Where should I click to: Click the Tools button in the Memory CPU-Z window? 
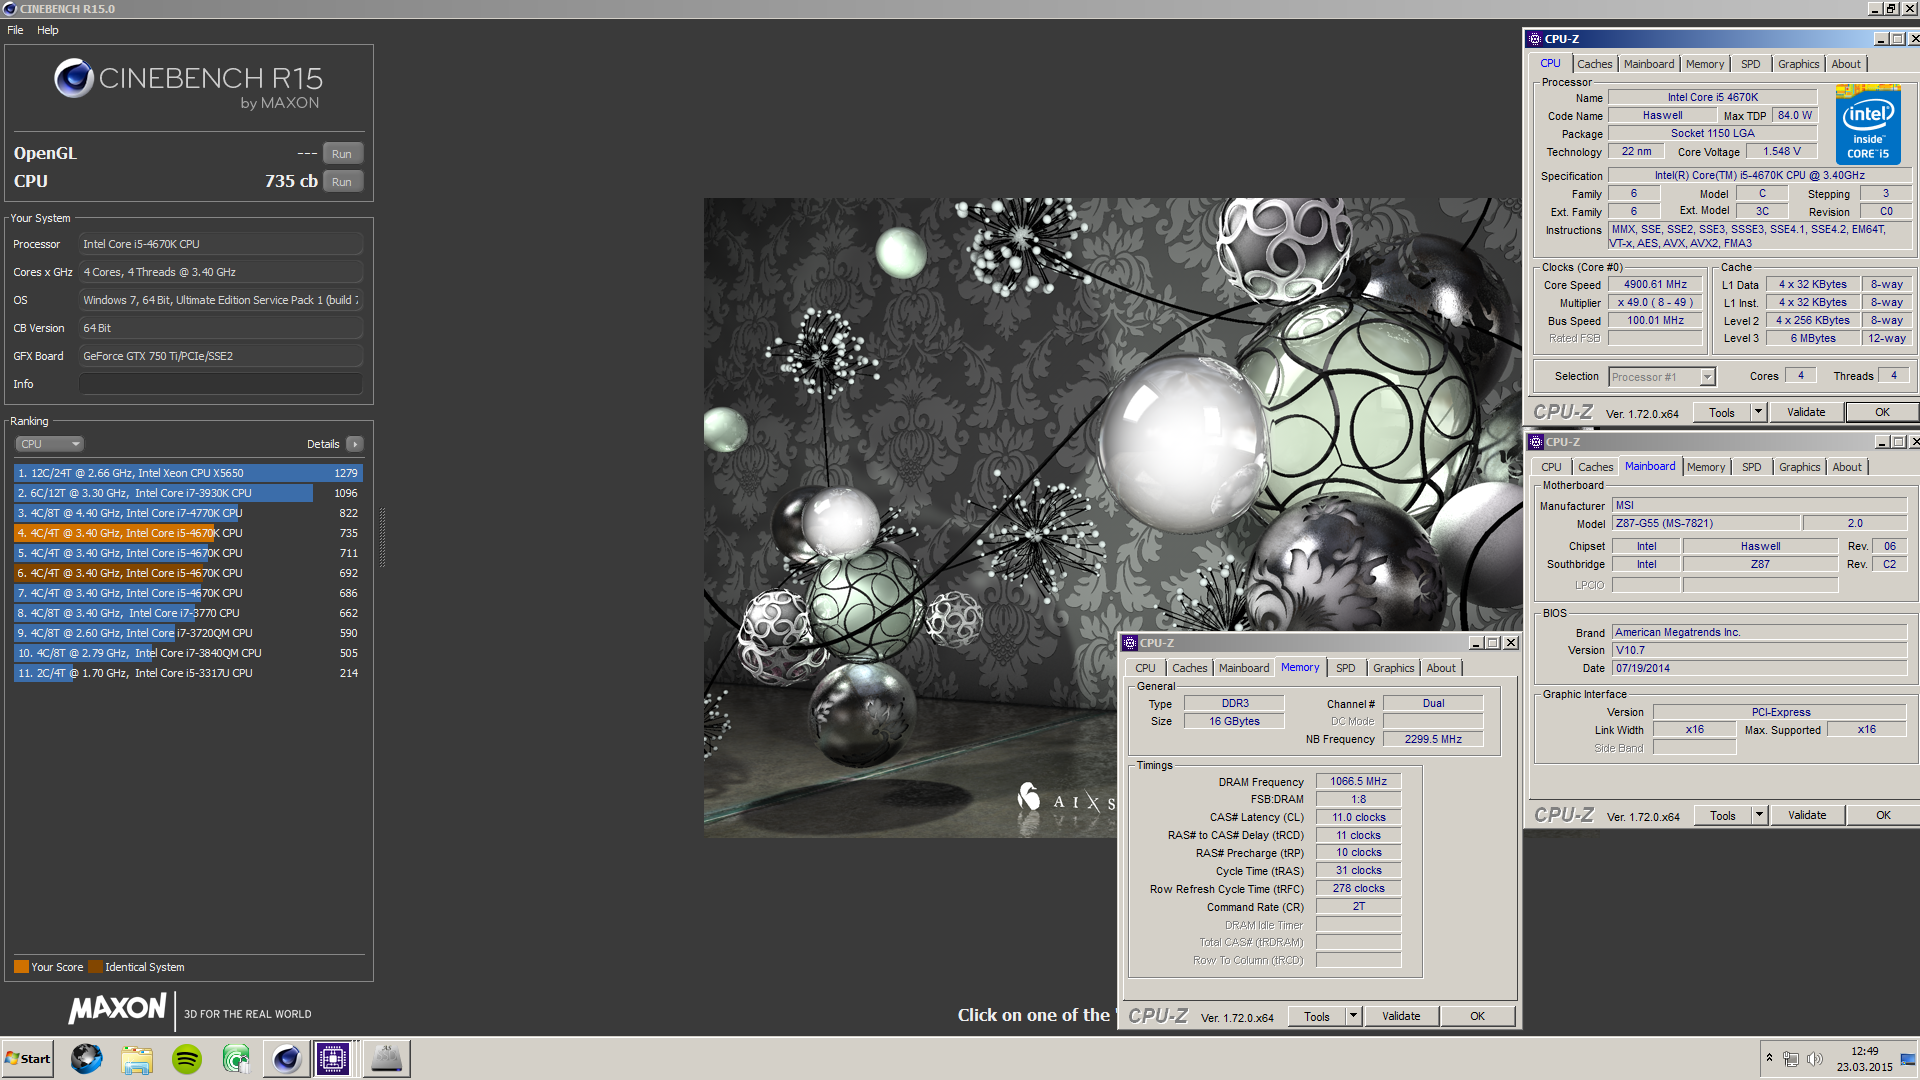tap(1317, 1016)
